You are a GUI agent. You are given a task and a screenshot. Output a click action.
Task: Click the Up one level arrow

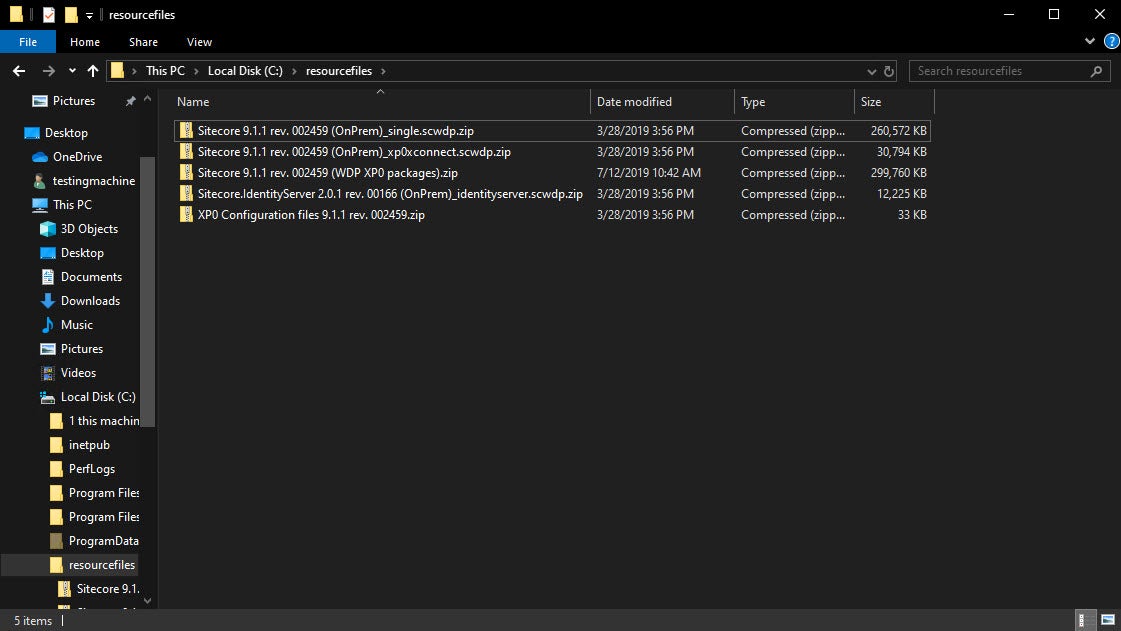pyautogui.click(x=93, y=71)
